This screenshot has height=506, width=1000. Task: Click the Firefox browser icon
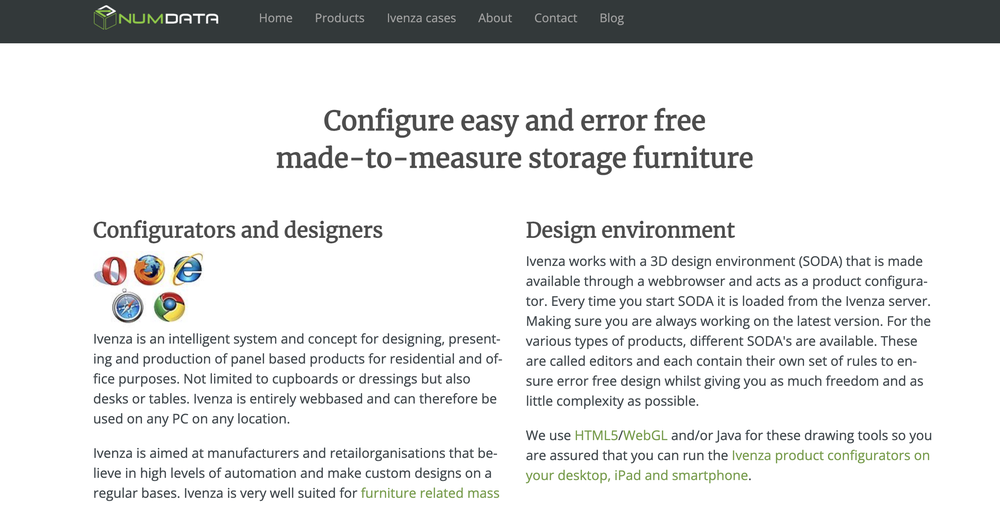(x=148, y=270)
